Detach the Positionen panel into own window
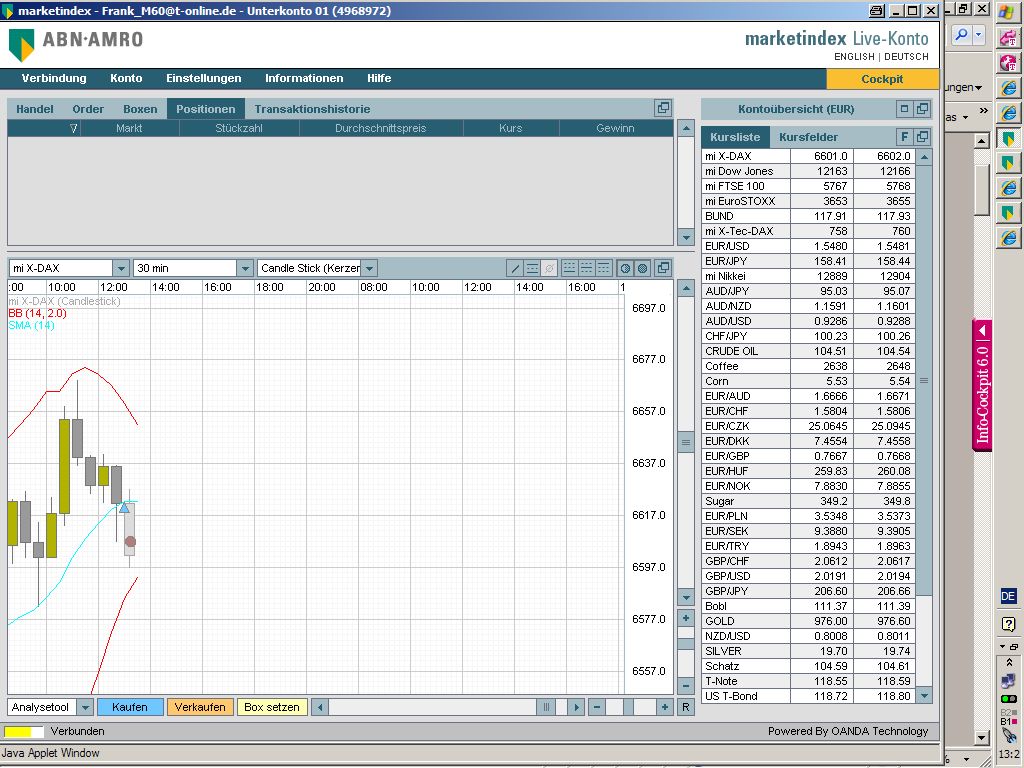This screenshot has width=1024, height=768. point(662,109)
